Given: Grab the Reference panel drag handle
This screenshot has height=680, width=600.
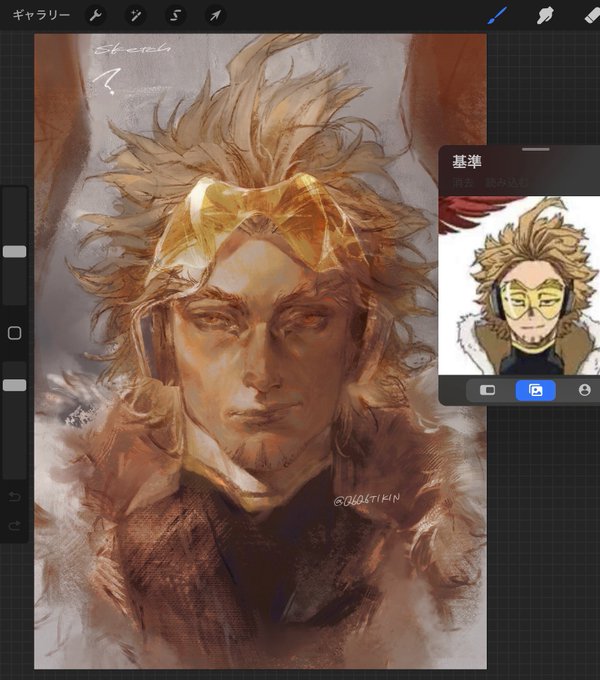Looking at the screenshot, I should point(536,150).
